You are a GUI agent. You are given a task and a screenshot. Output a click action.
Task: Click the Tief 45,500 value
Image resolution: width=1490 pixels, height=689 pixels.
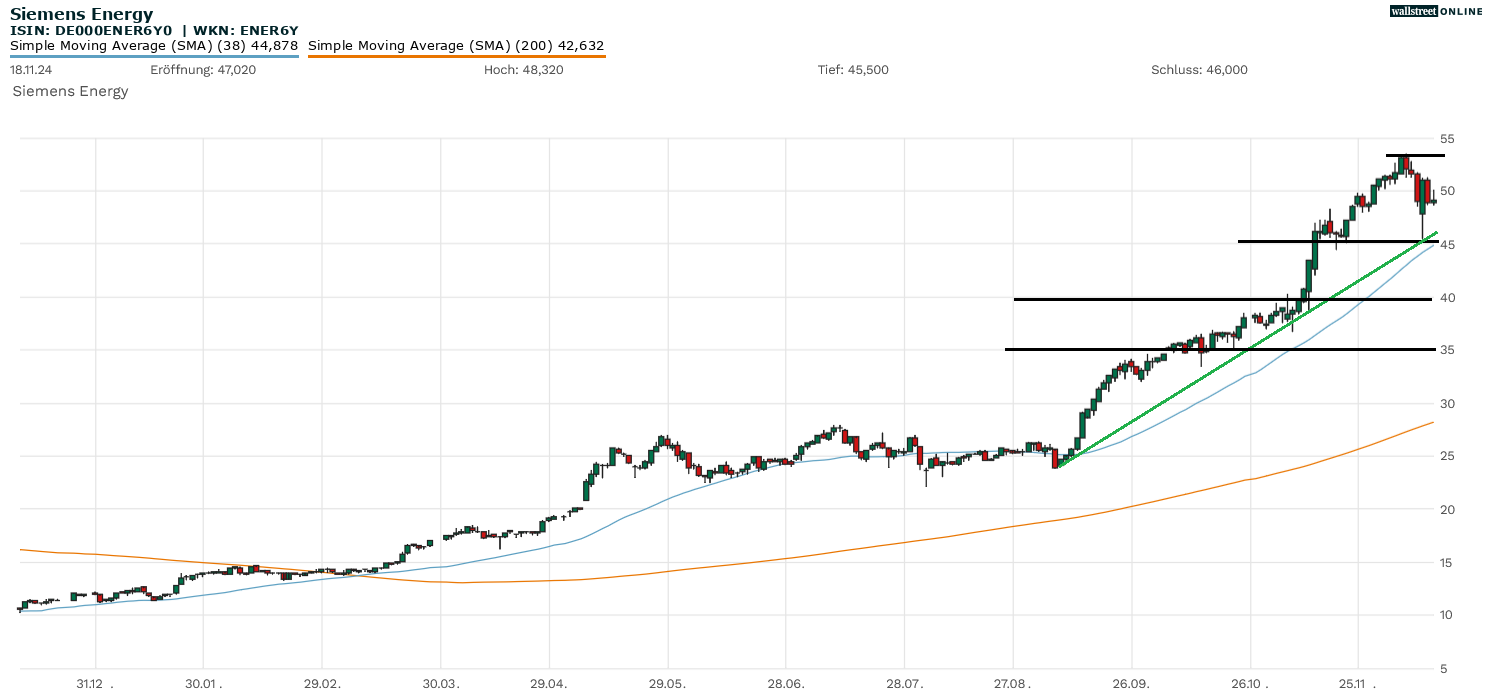tap(852, 70)
